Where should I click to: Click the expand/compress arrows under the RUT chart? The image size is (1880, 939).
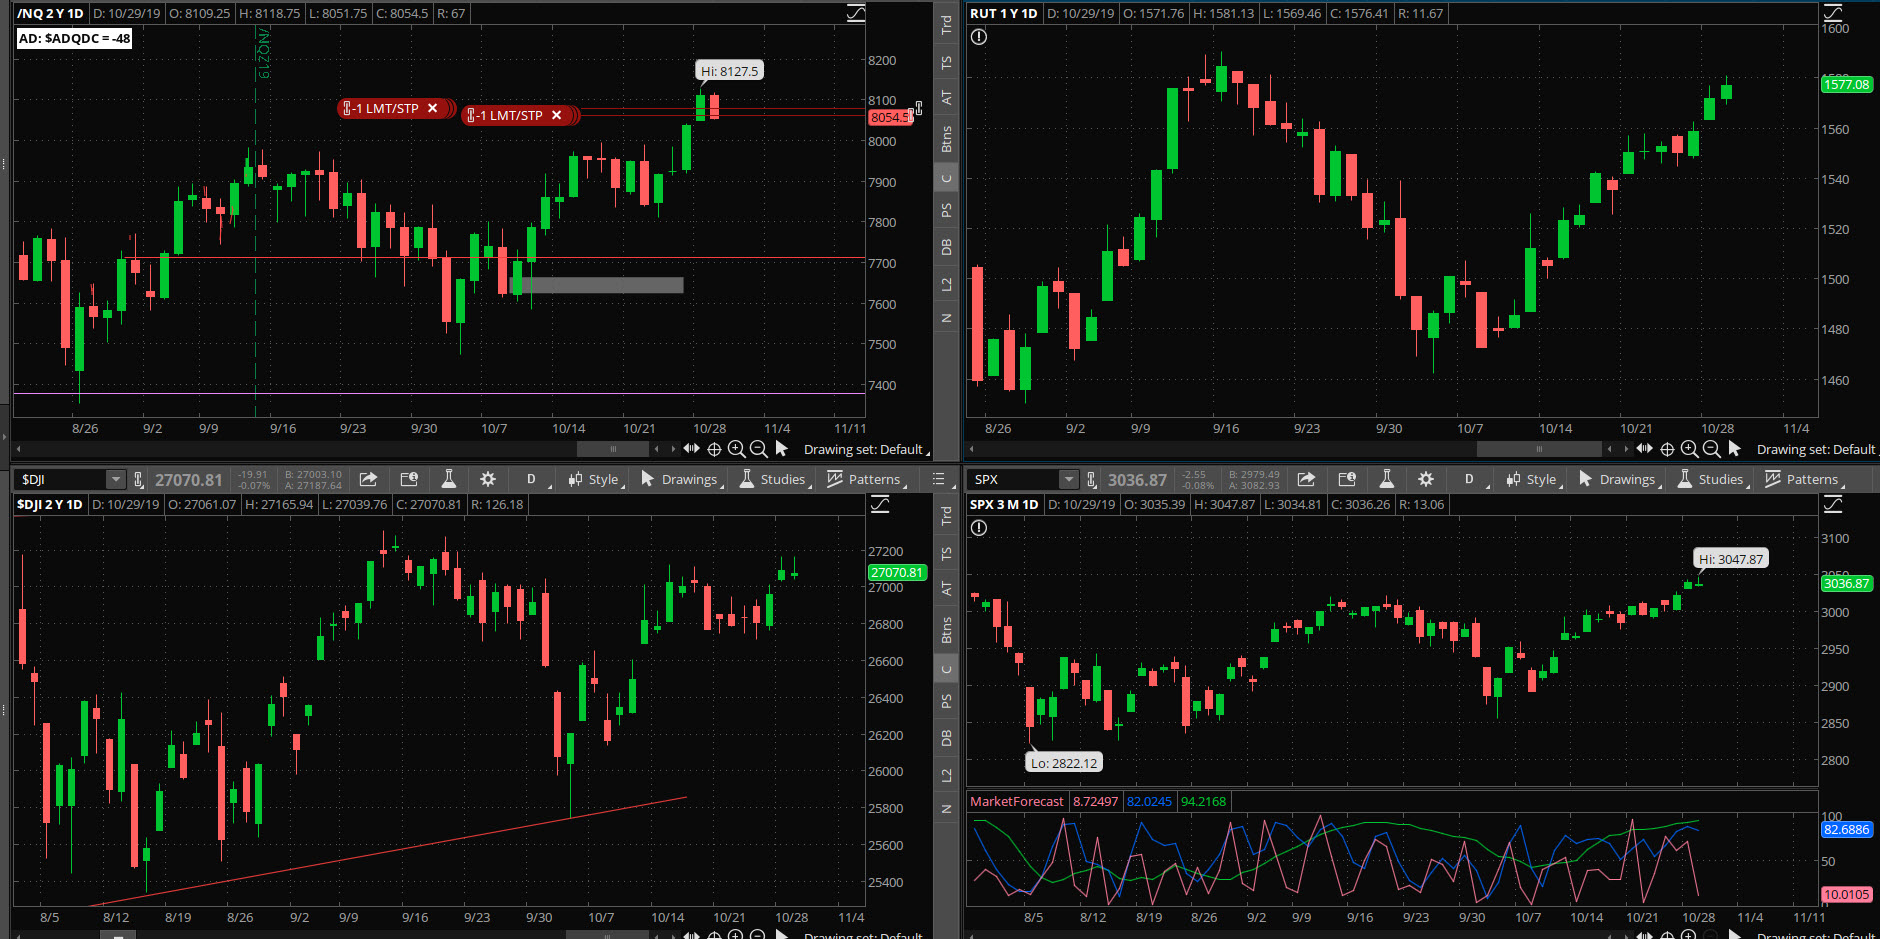pos(1644,448)
